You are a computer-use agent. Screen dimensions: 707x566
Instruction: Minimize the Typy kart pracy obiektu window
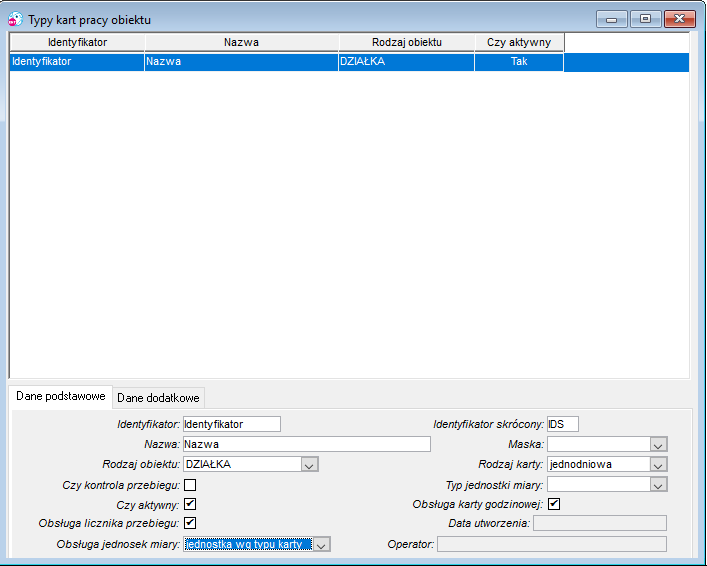(x=611, y=19)
